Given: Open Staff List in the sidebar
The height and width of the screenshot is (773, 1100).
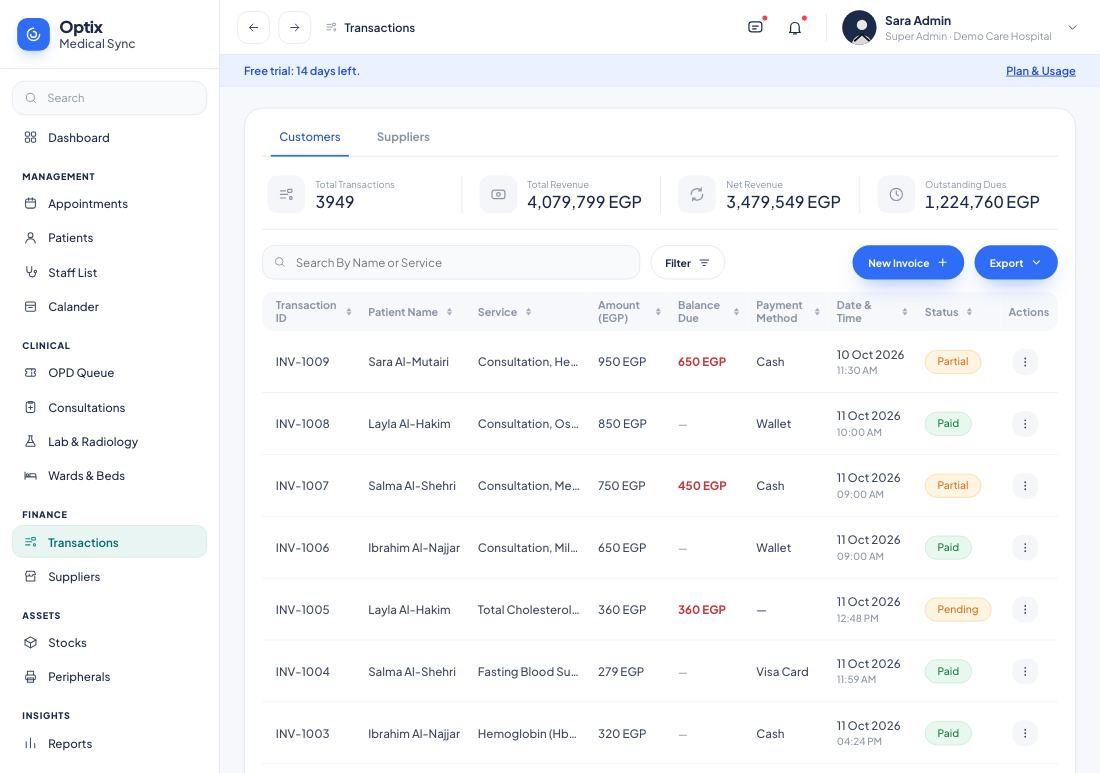Looking at the screenshot, I should (x=109, y=272).
